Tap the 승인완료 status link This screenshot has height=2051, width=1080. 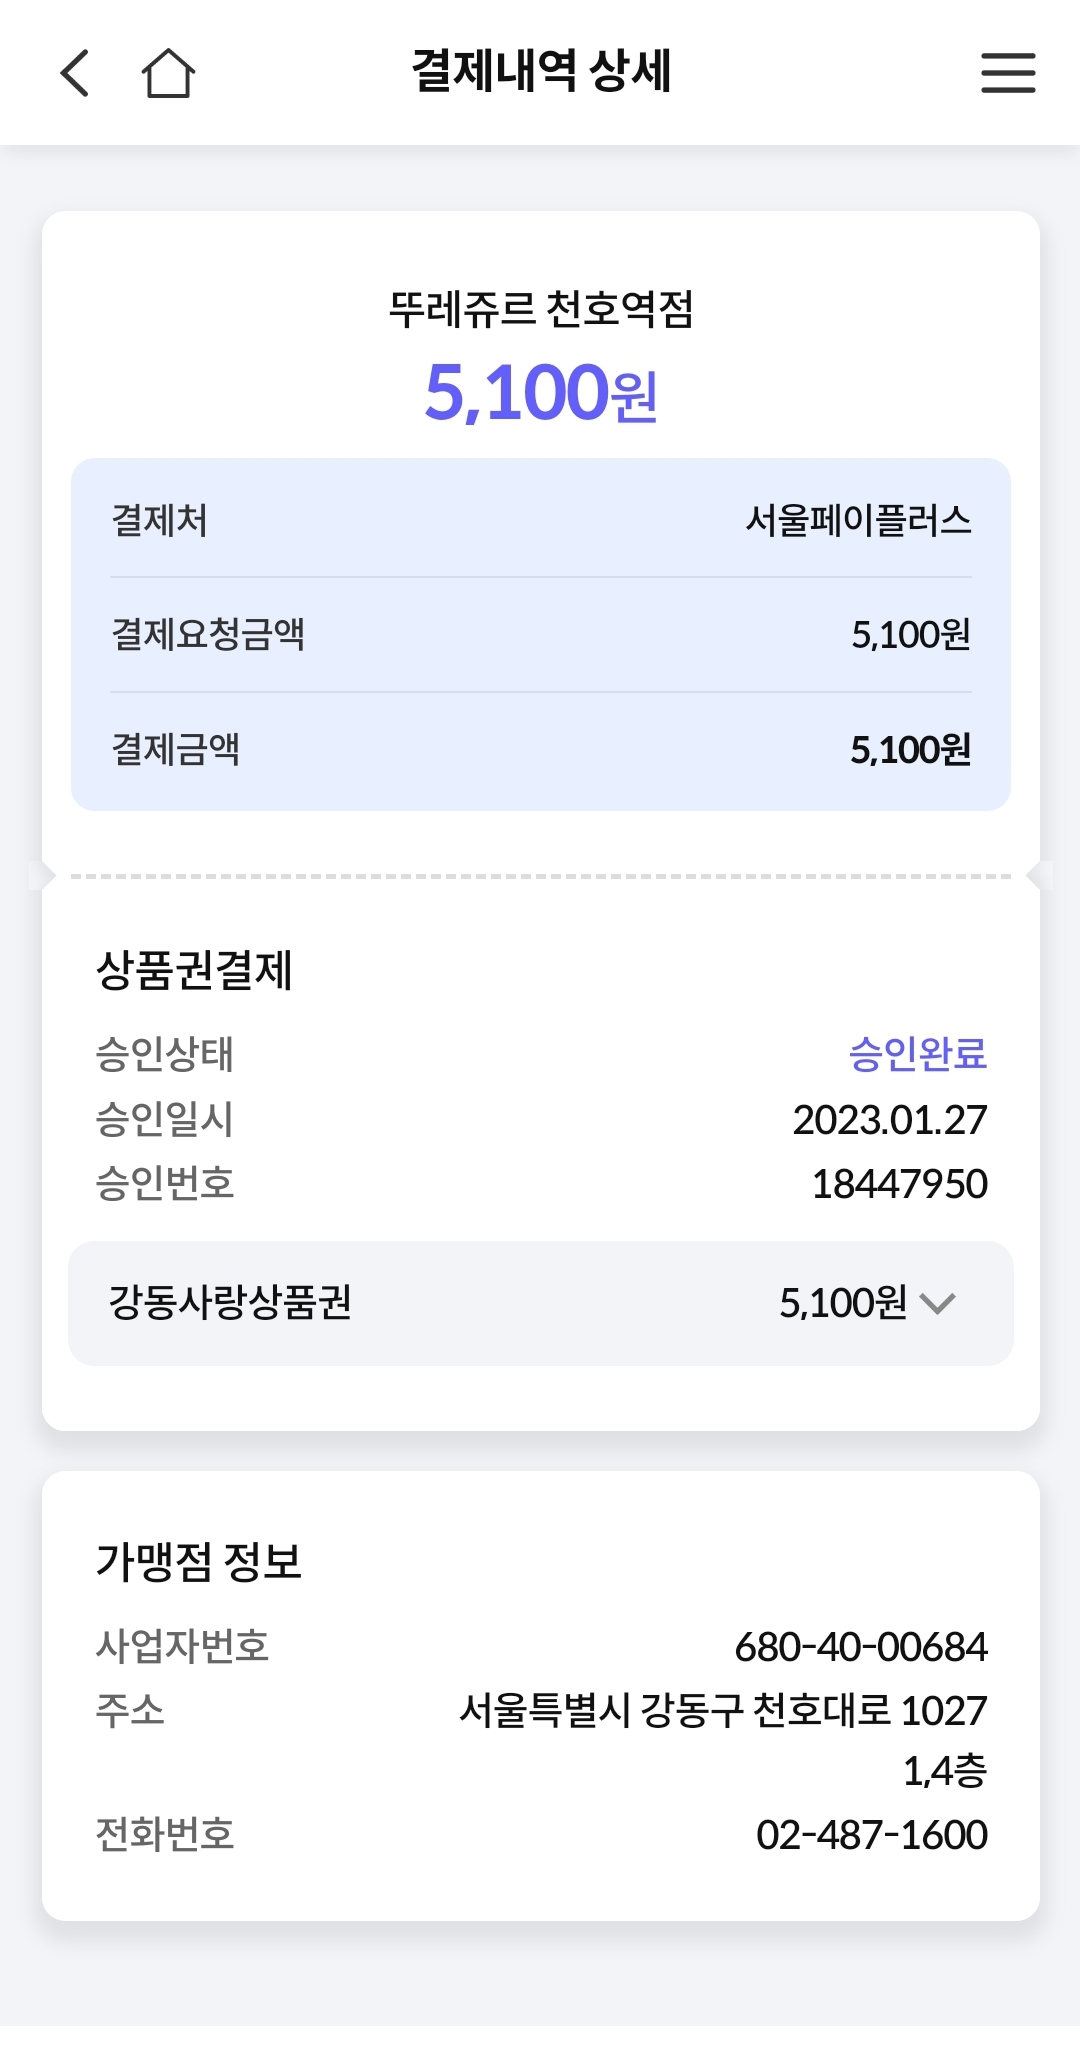pos(917,1054)
